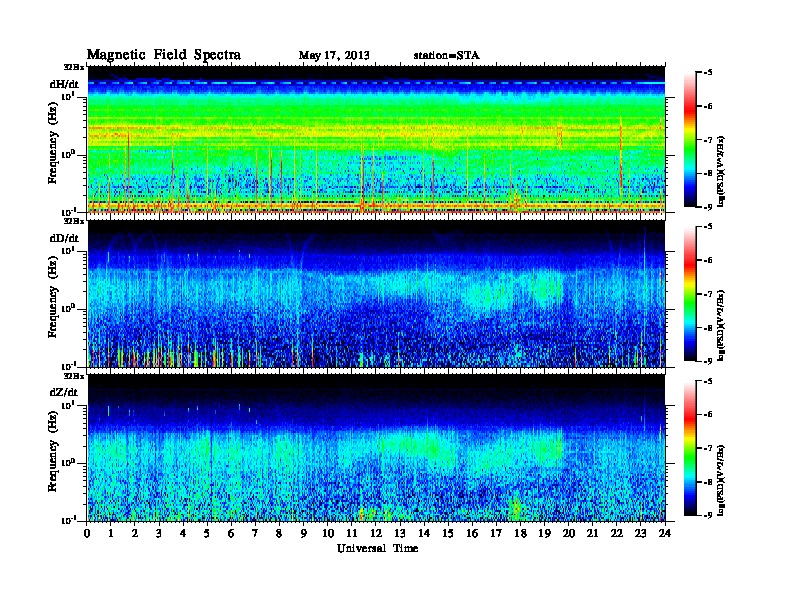Click the log(PSD) label beside dH/dt color bar
The height and width of the screenshot is (612, 792).
point(721,171)
